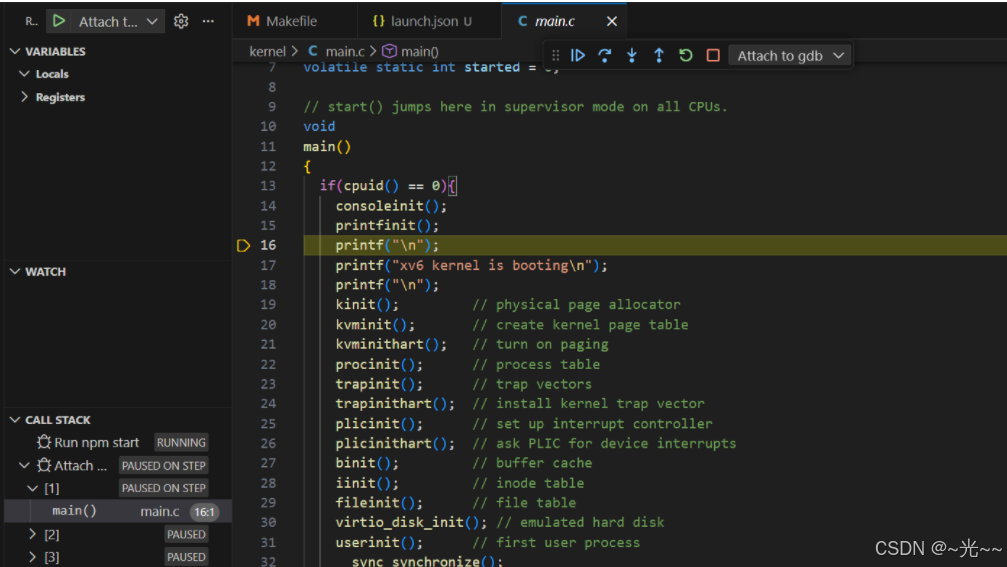
Task: Select the main() stack frame
Action: tap(118, 511)
